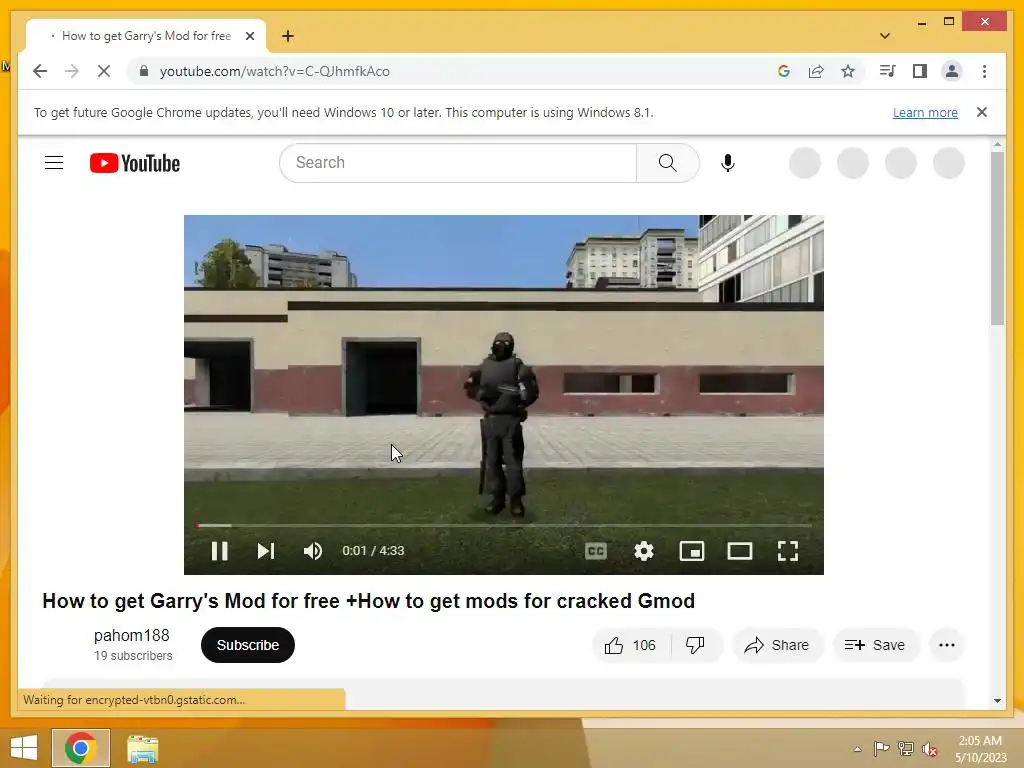Click the muted volume tray icon
This screenshot has width=1024, height=768.
click(x=930, y=749)
